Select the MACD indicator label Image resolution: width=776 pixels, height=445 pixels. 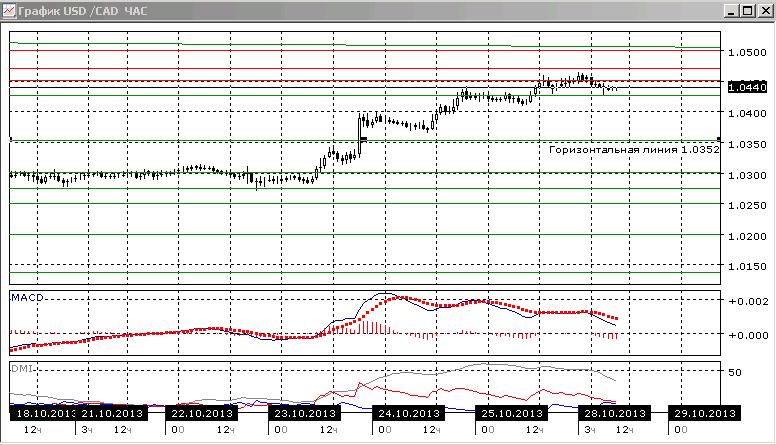[28, 297]
